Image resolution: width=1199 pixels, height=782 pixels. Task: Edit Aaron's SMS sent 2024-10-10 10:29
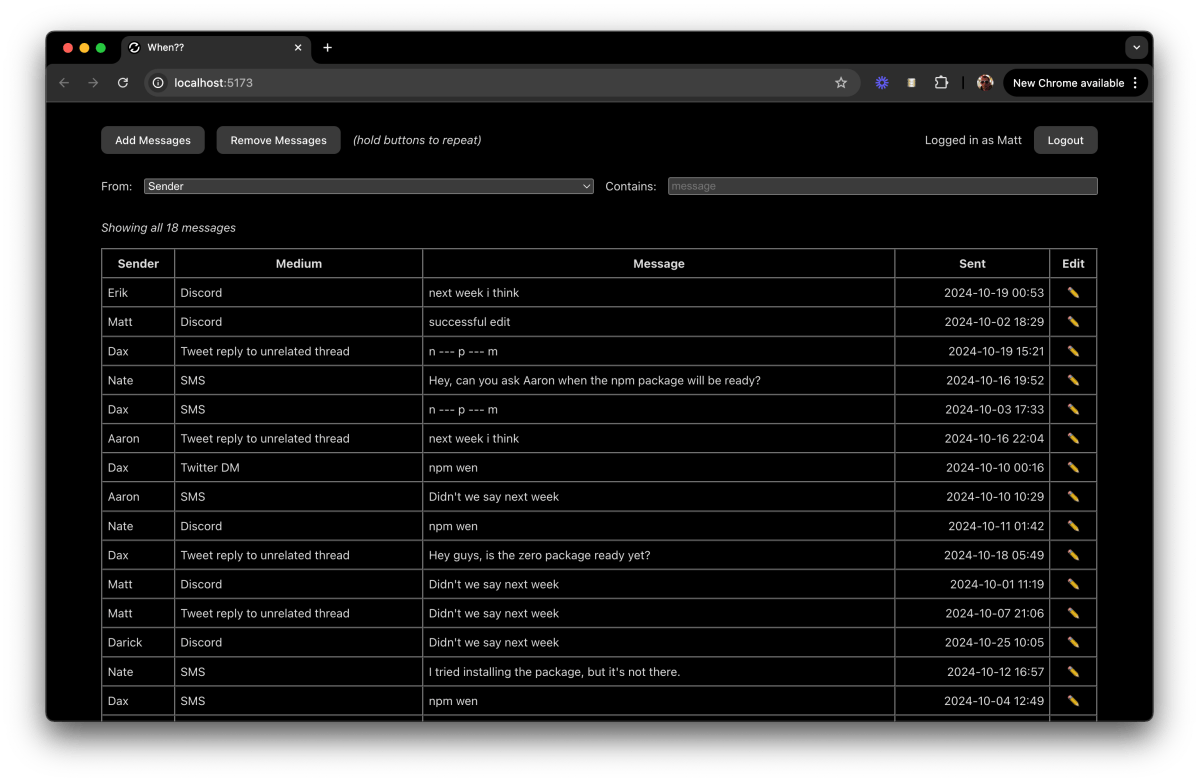[x=1073, y=496]
